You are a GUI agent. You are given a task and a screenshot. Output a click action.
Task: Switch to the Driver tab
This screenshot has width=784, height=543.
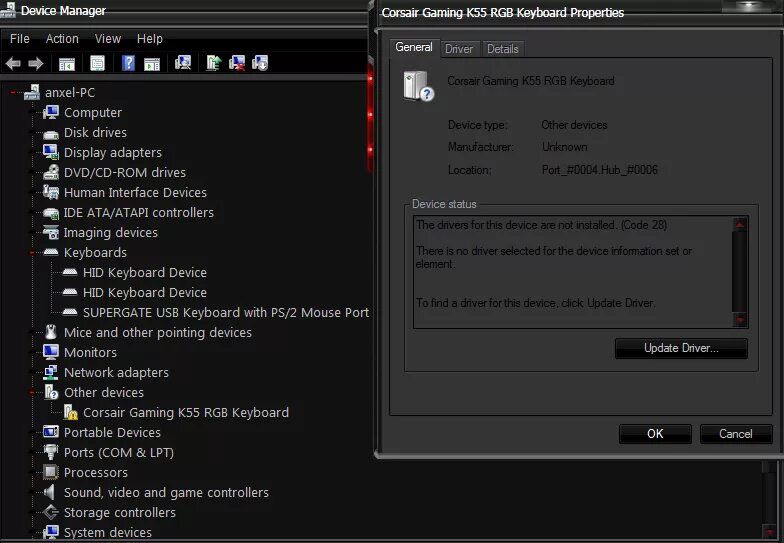458,49
